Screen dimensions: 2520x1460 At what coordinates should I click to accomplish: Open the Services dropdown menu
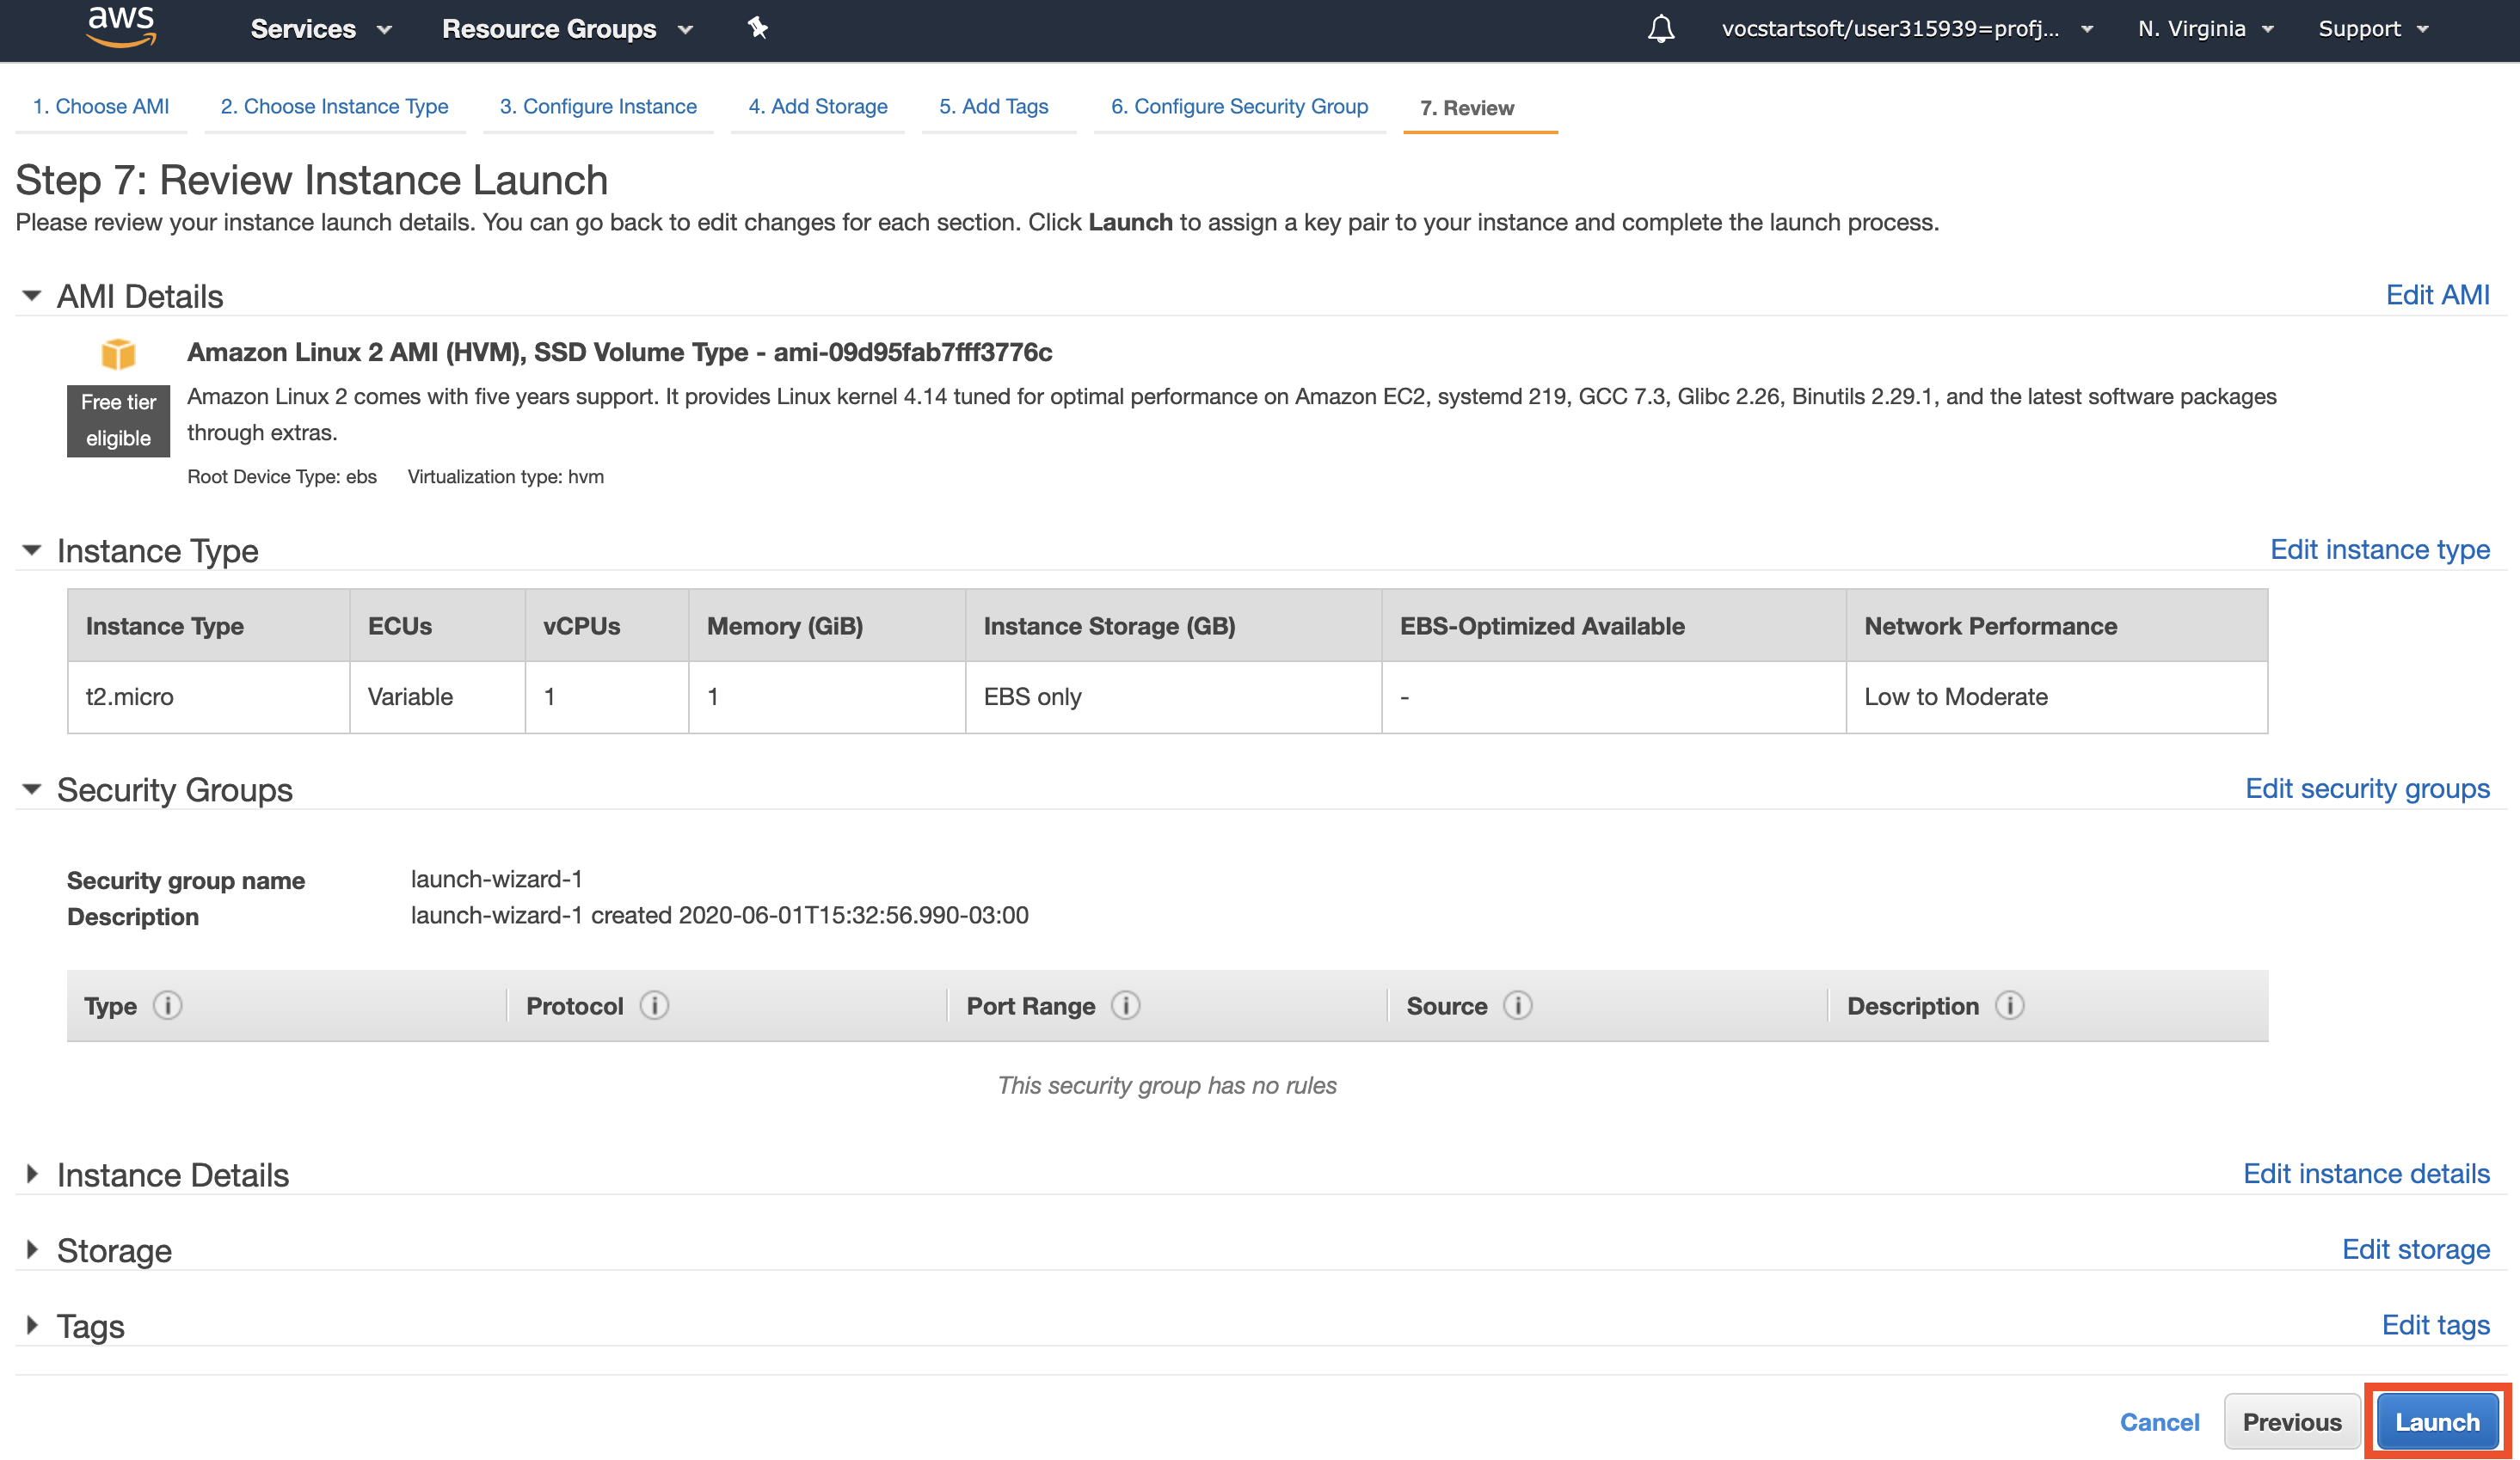click(320, 29)
